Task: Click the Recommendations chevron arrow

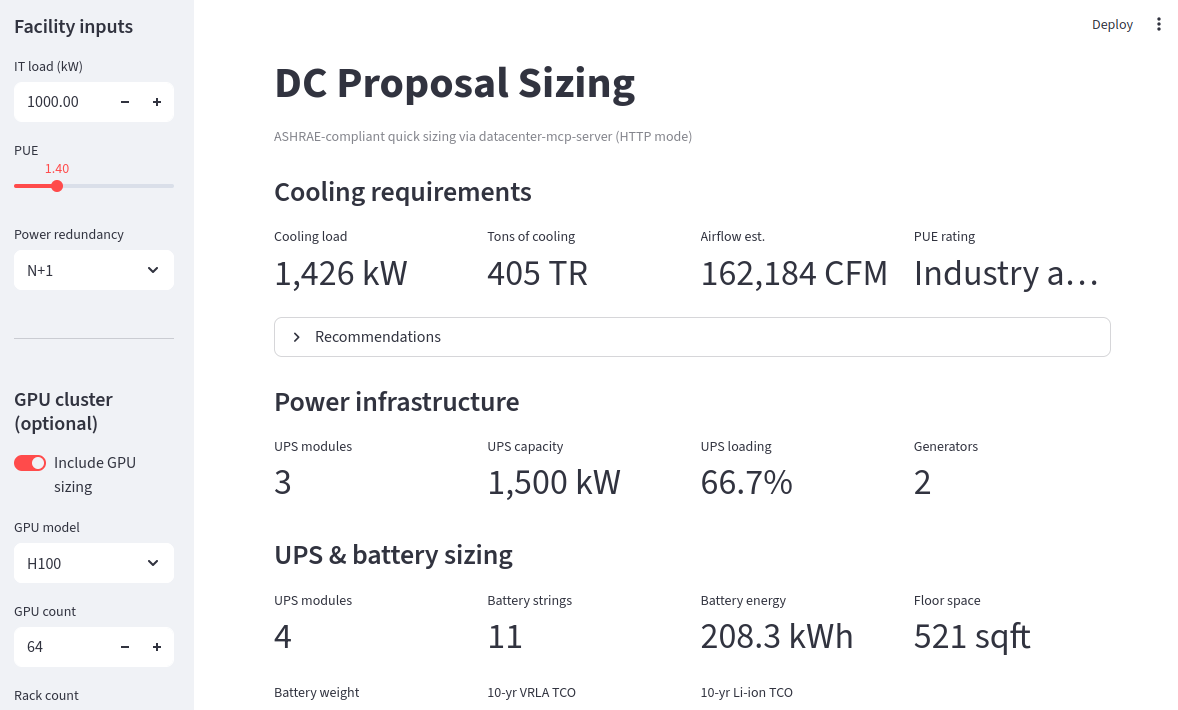Action: (296, 337)
